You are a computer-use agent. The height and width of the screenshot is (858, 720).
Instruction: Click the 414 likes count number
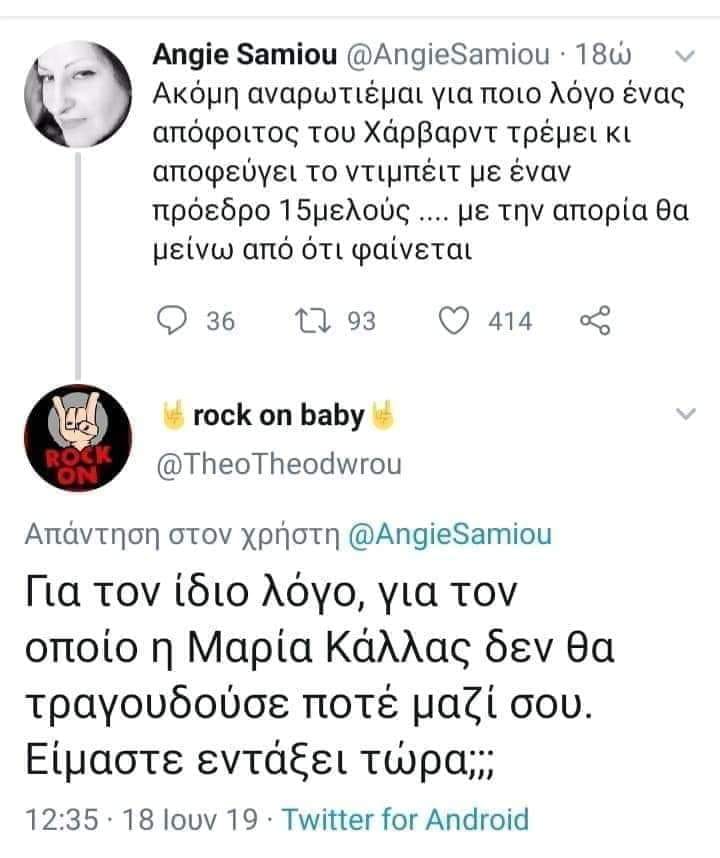[511, 321]
